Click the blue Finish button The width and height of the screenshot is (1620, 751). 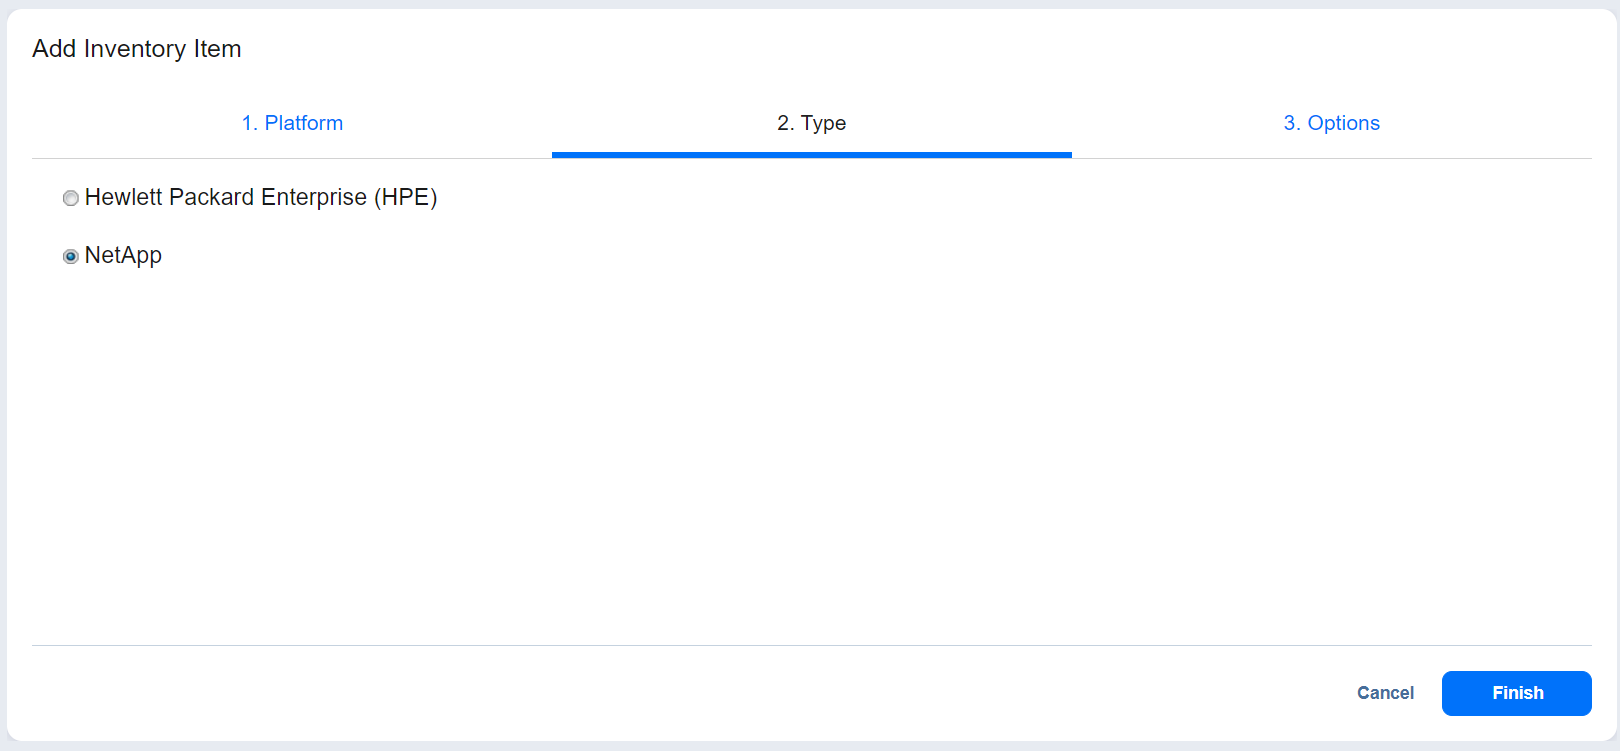1516,693
